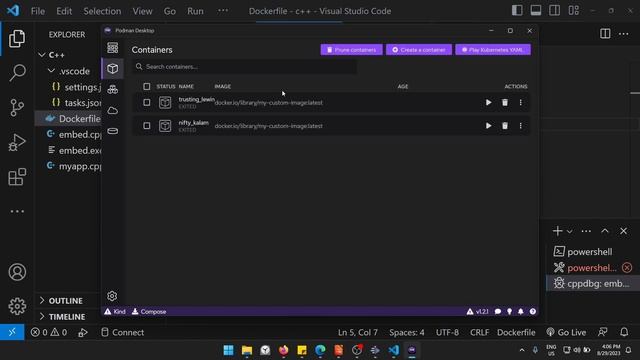640x360 pixels.
Task: Open the Run menu
Action: [x=195, y=11]
